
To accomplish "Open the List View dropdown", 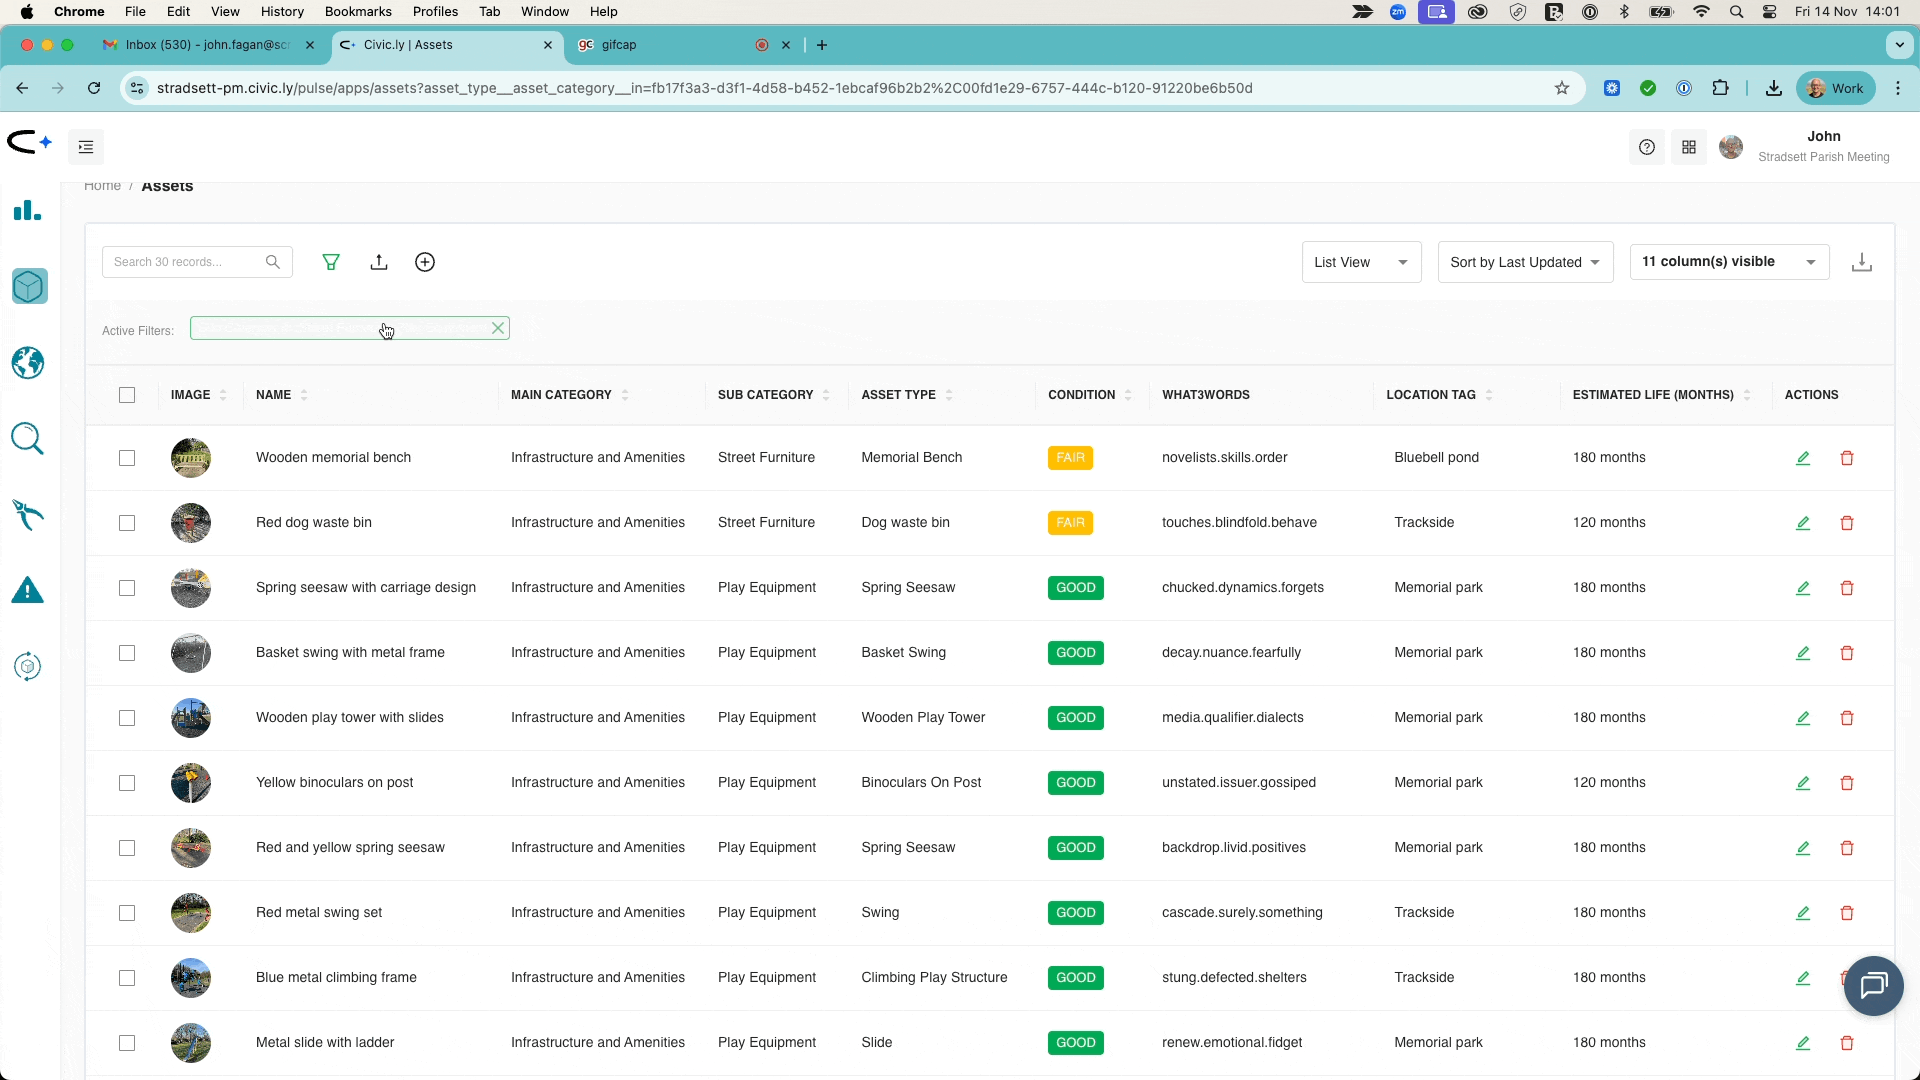I will click(1361, 262).
